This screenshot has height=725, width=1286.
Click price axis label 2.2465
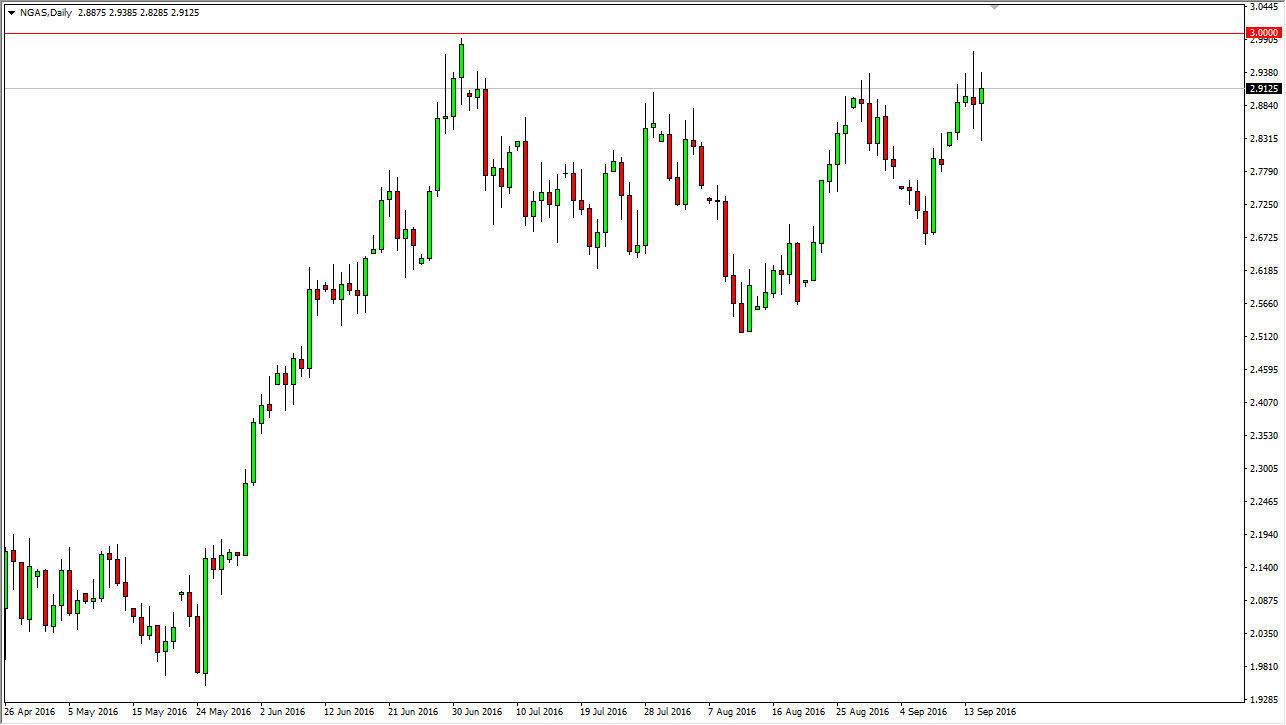tap(1265, 502)
